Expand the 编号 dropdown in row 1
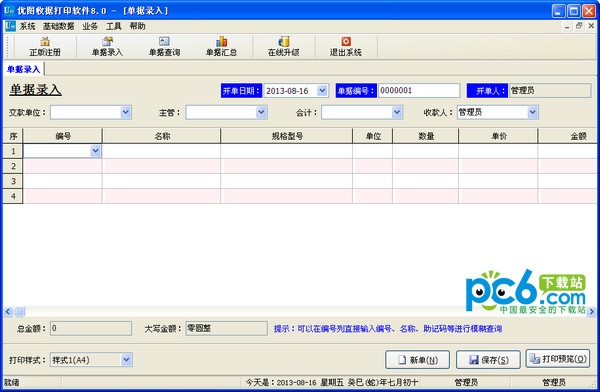Viewport: 600px width, 392px height. coord(95,151)
